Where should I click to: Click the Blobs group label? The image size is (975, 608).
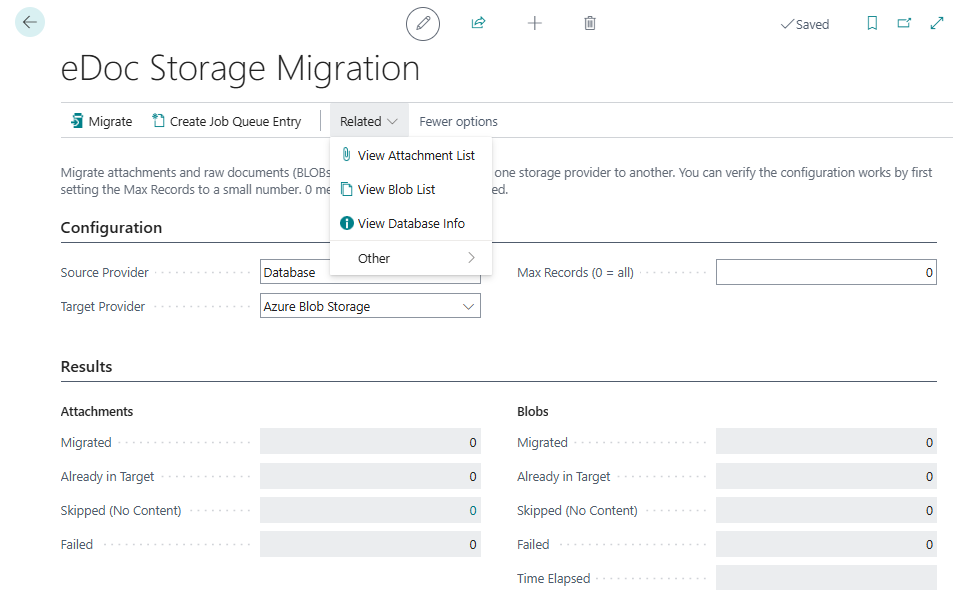click(x=533, y=412)
